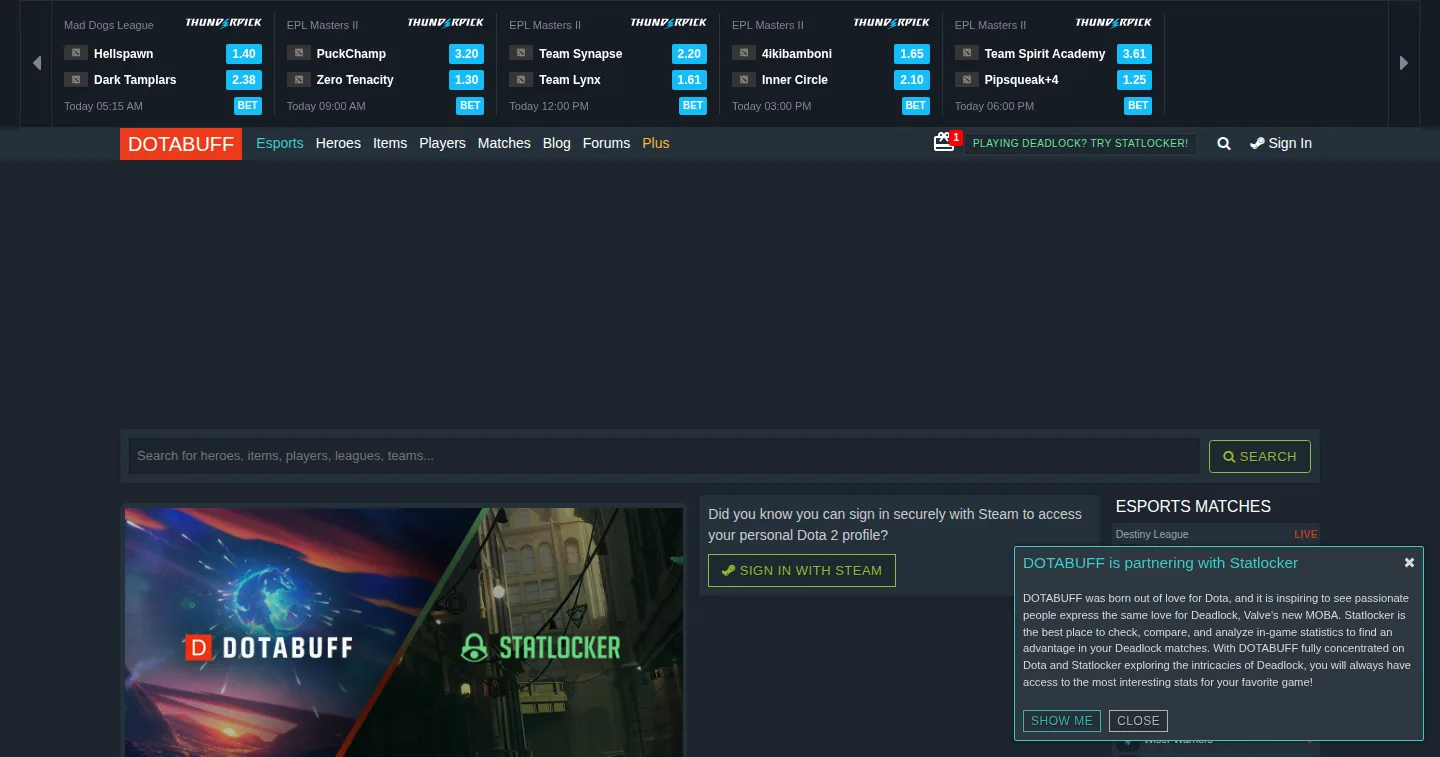Select Zero Tenacity odds 1.30
This screenshot has height=757, width=1440.
[x=466, y=80]
